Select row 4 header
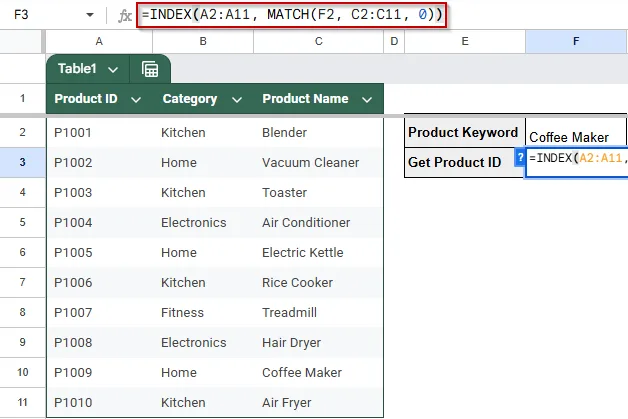Image resolution: width=628 pixels, height=419 pixels. click(22, 192)
